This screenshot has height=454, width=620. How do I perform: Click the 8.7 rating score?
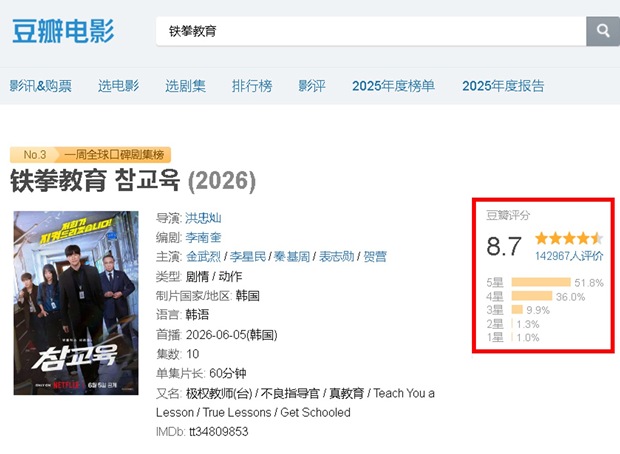(x=504, y=246)
